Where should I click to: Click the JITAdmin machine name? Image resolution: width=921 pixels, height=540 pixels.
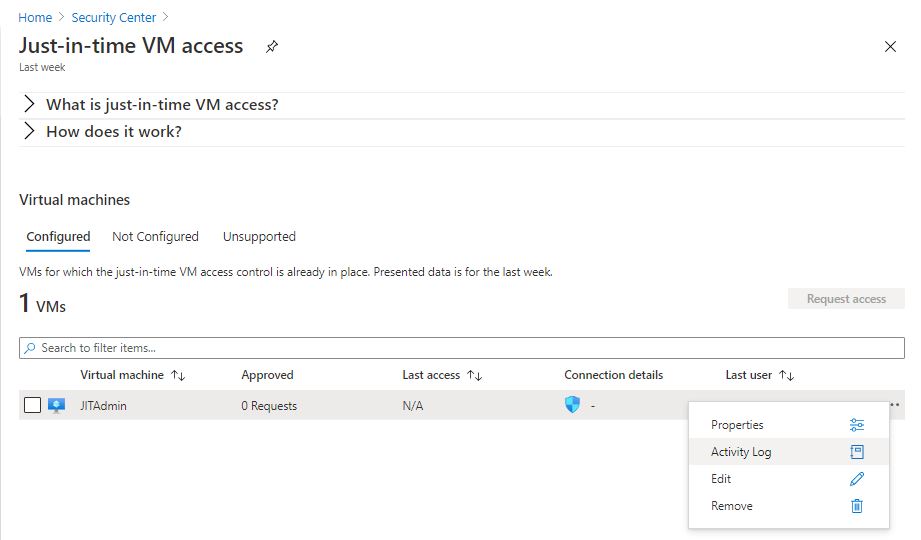103,405
